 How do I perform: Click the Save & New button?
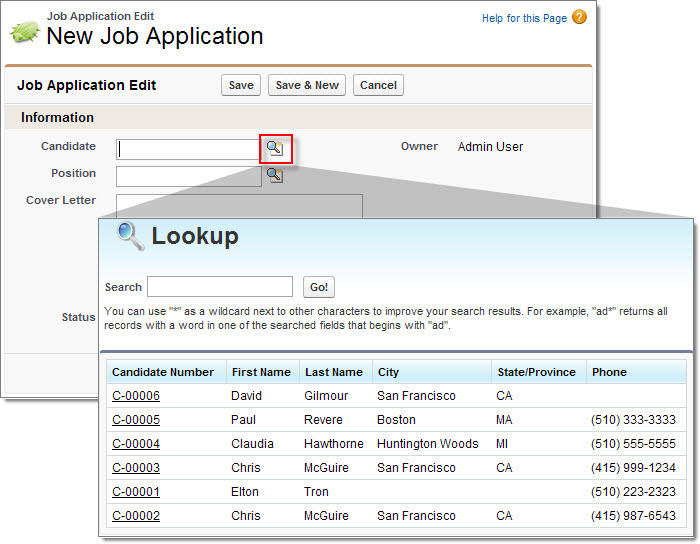pyautogui.click(x=307, y=85)
